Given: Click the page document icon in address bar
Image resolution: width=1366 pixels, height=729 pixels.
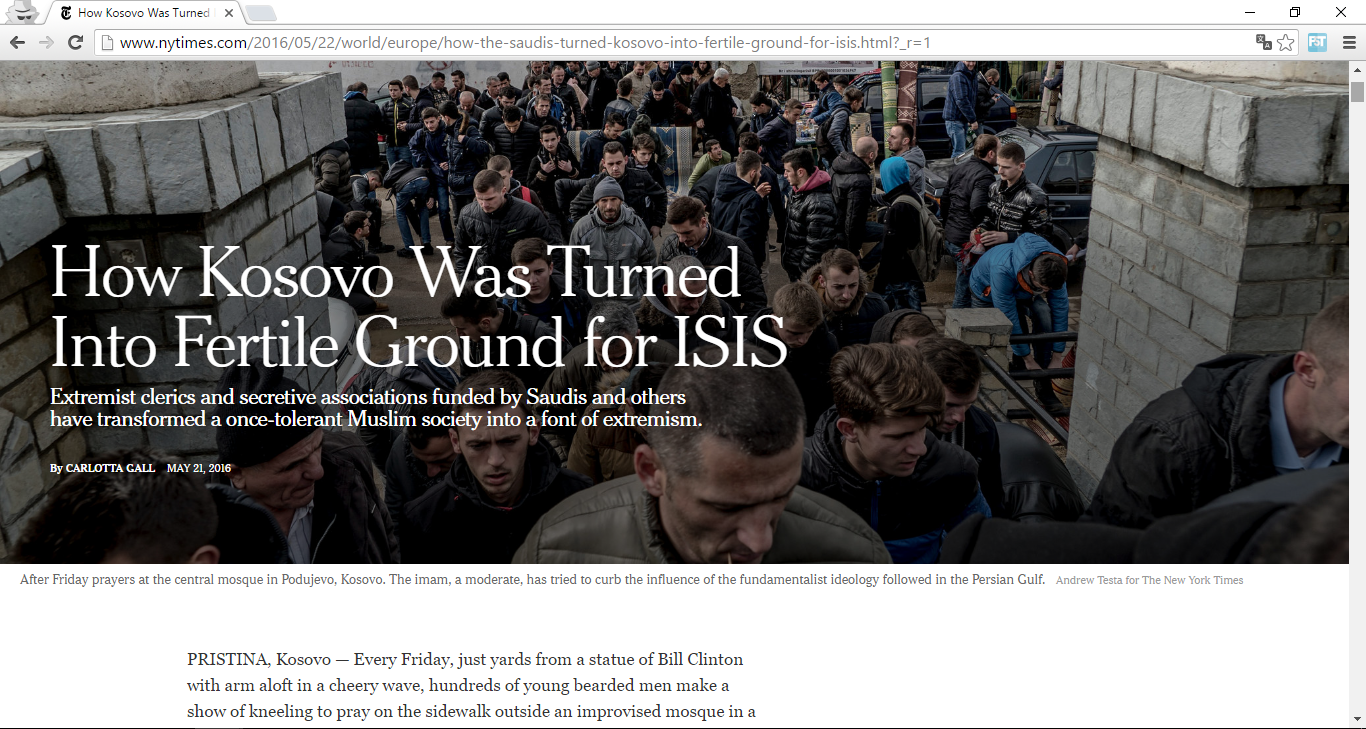Looking at the screenshot, I should pos(107,42).
